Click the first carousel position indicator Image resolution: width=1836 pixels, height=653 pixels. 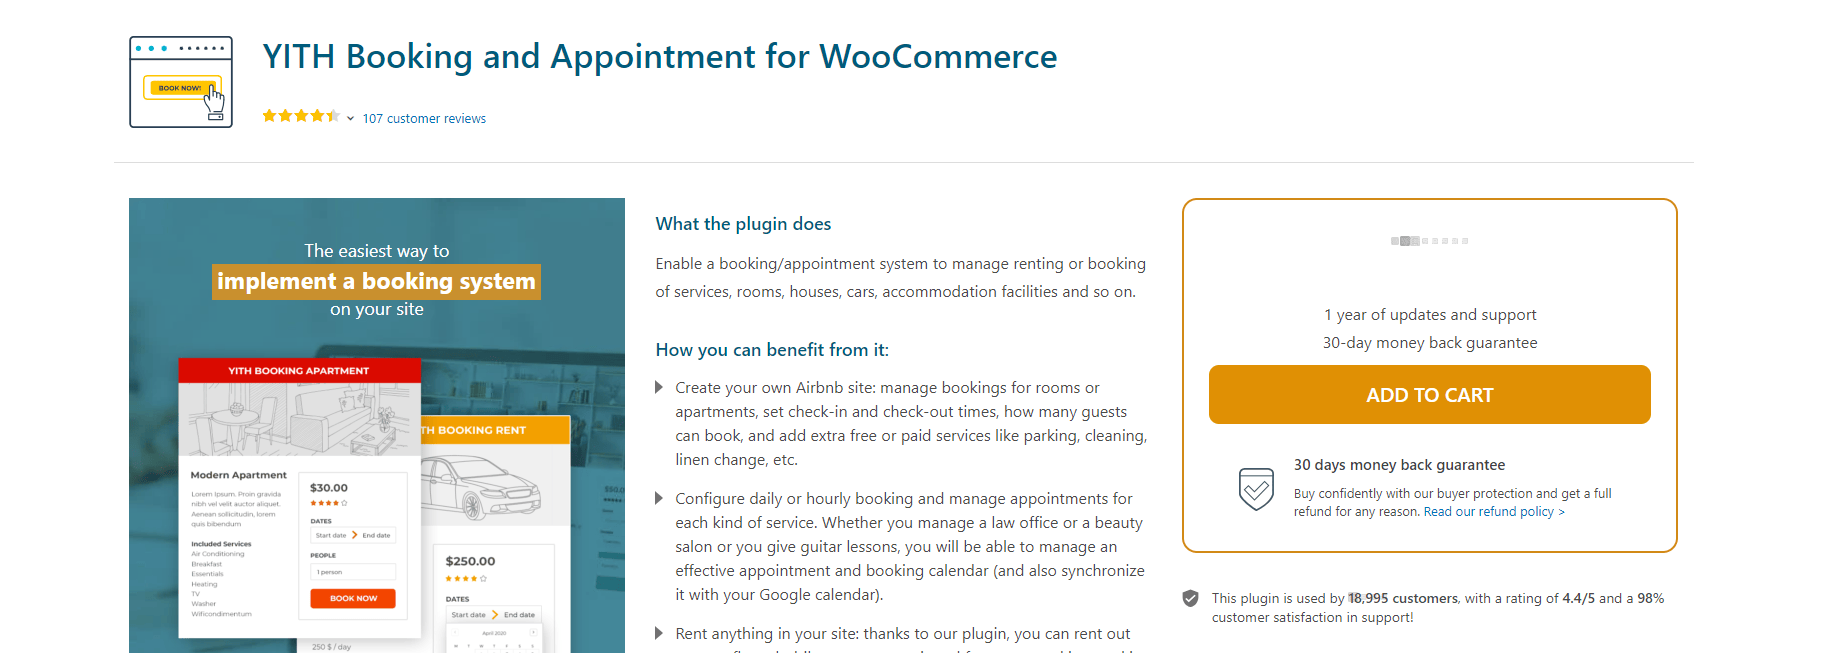pos(1394,240)
